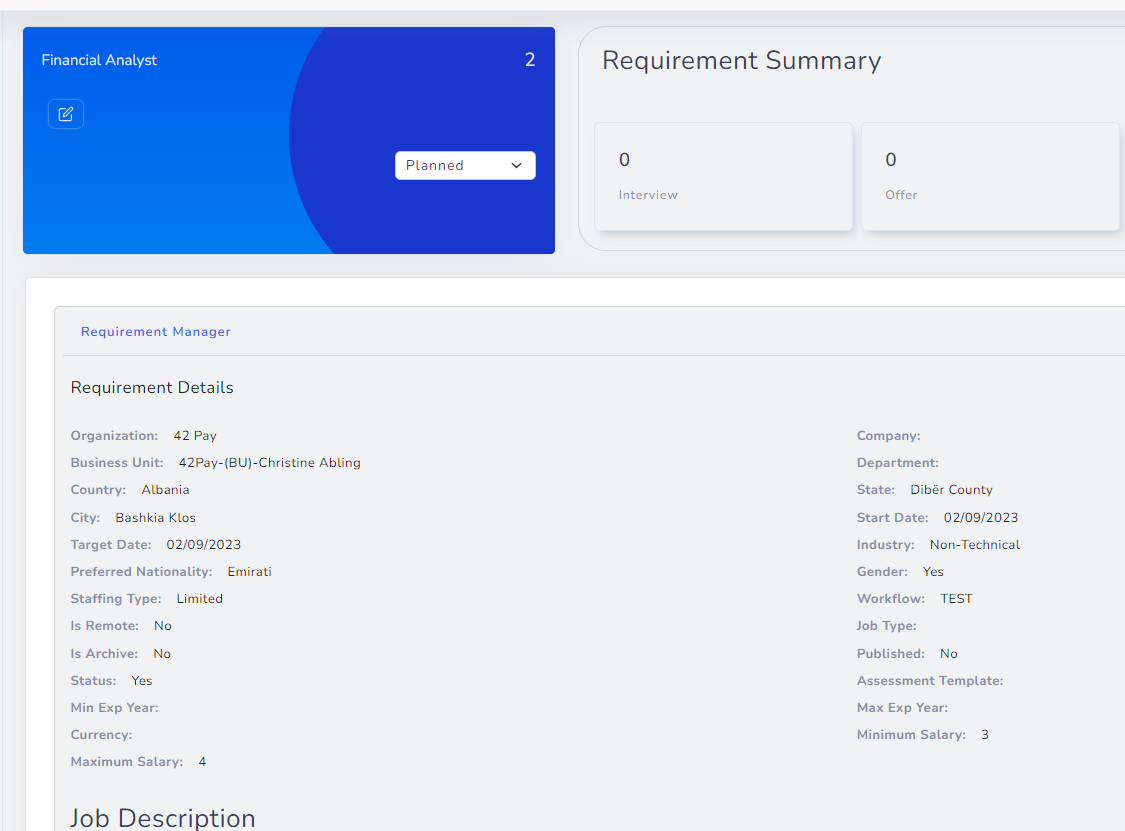
Task: Click the 42 Pay organization value
Action: 194,435
